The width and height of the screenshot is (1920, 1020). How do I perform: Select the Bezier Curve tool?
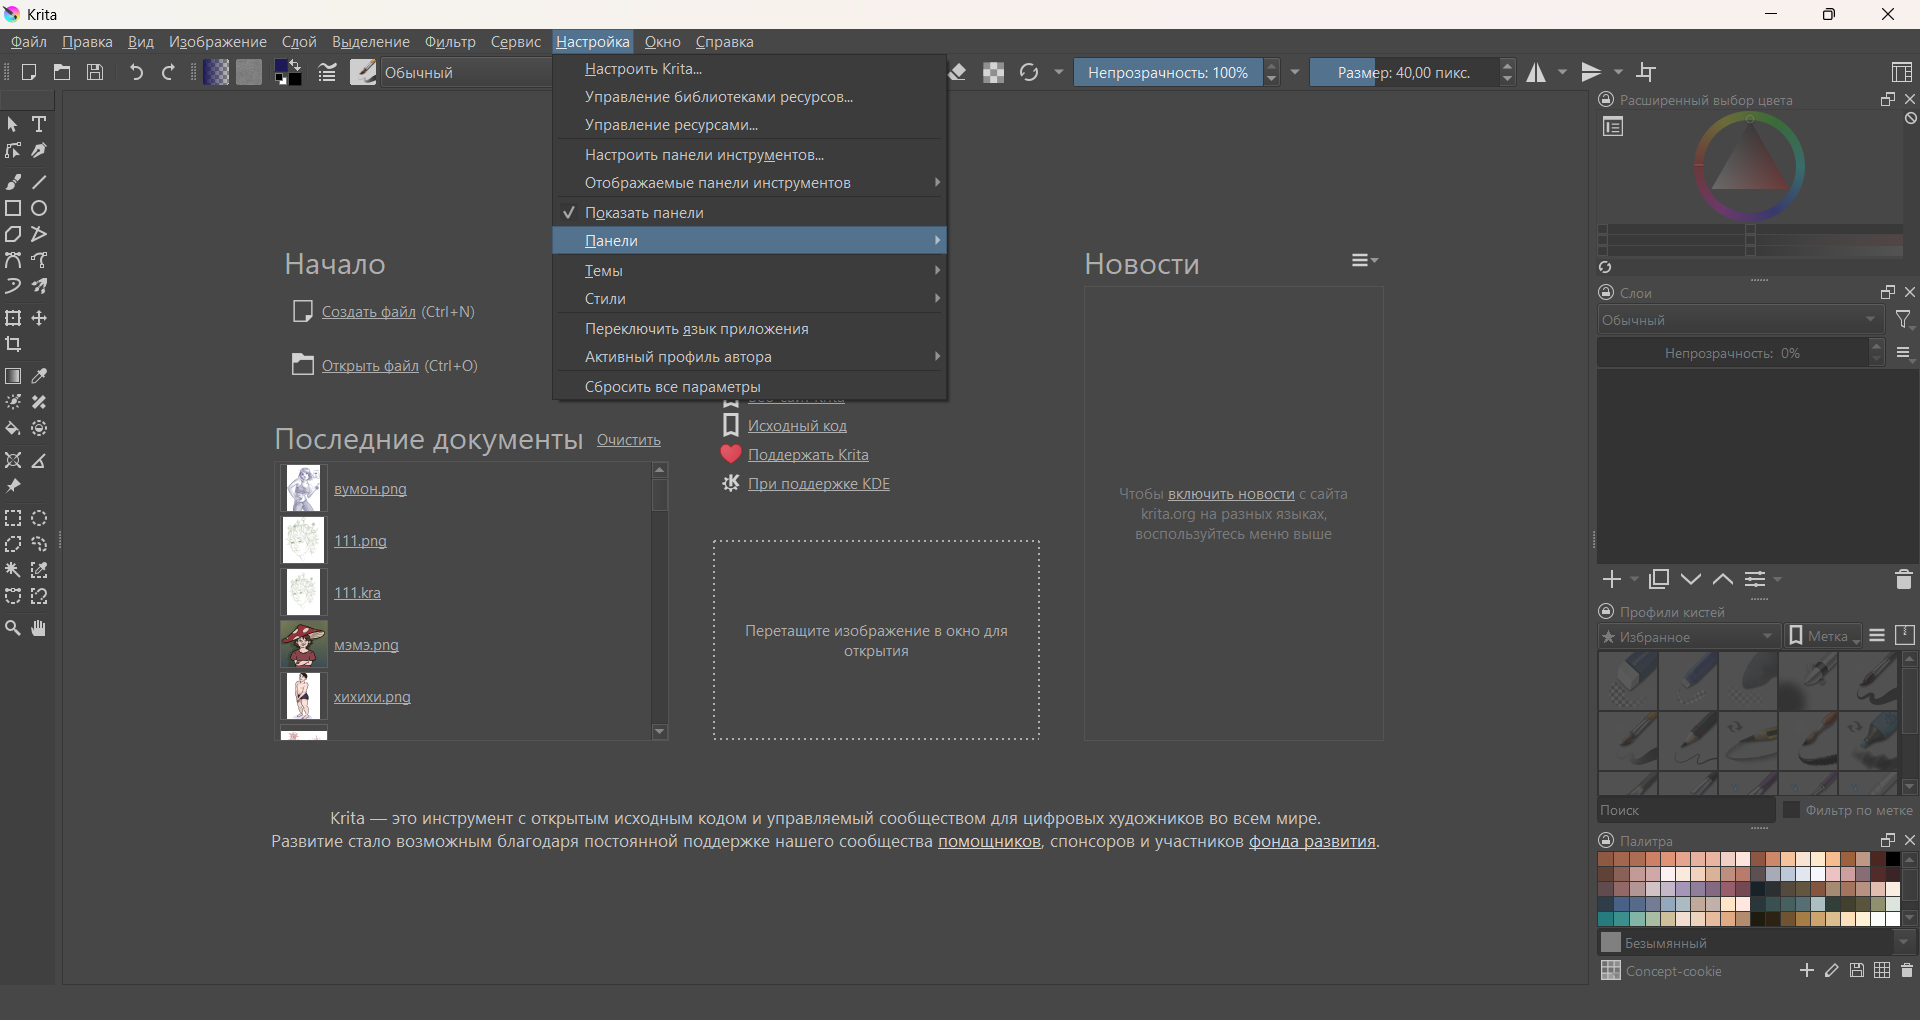[13, 260]
